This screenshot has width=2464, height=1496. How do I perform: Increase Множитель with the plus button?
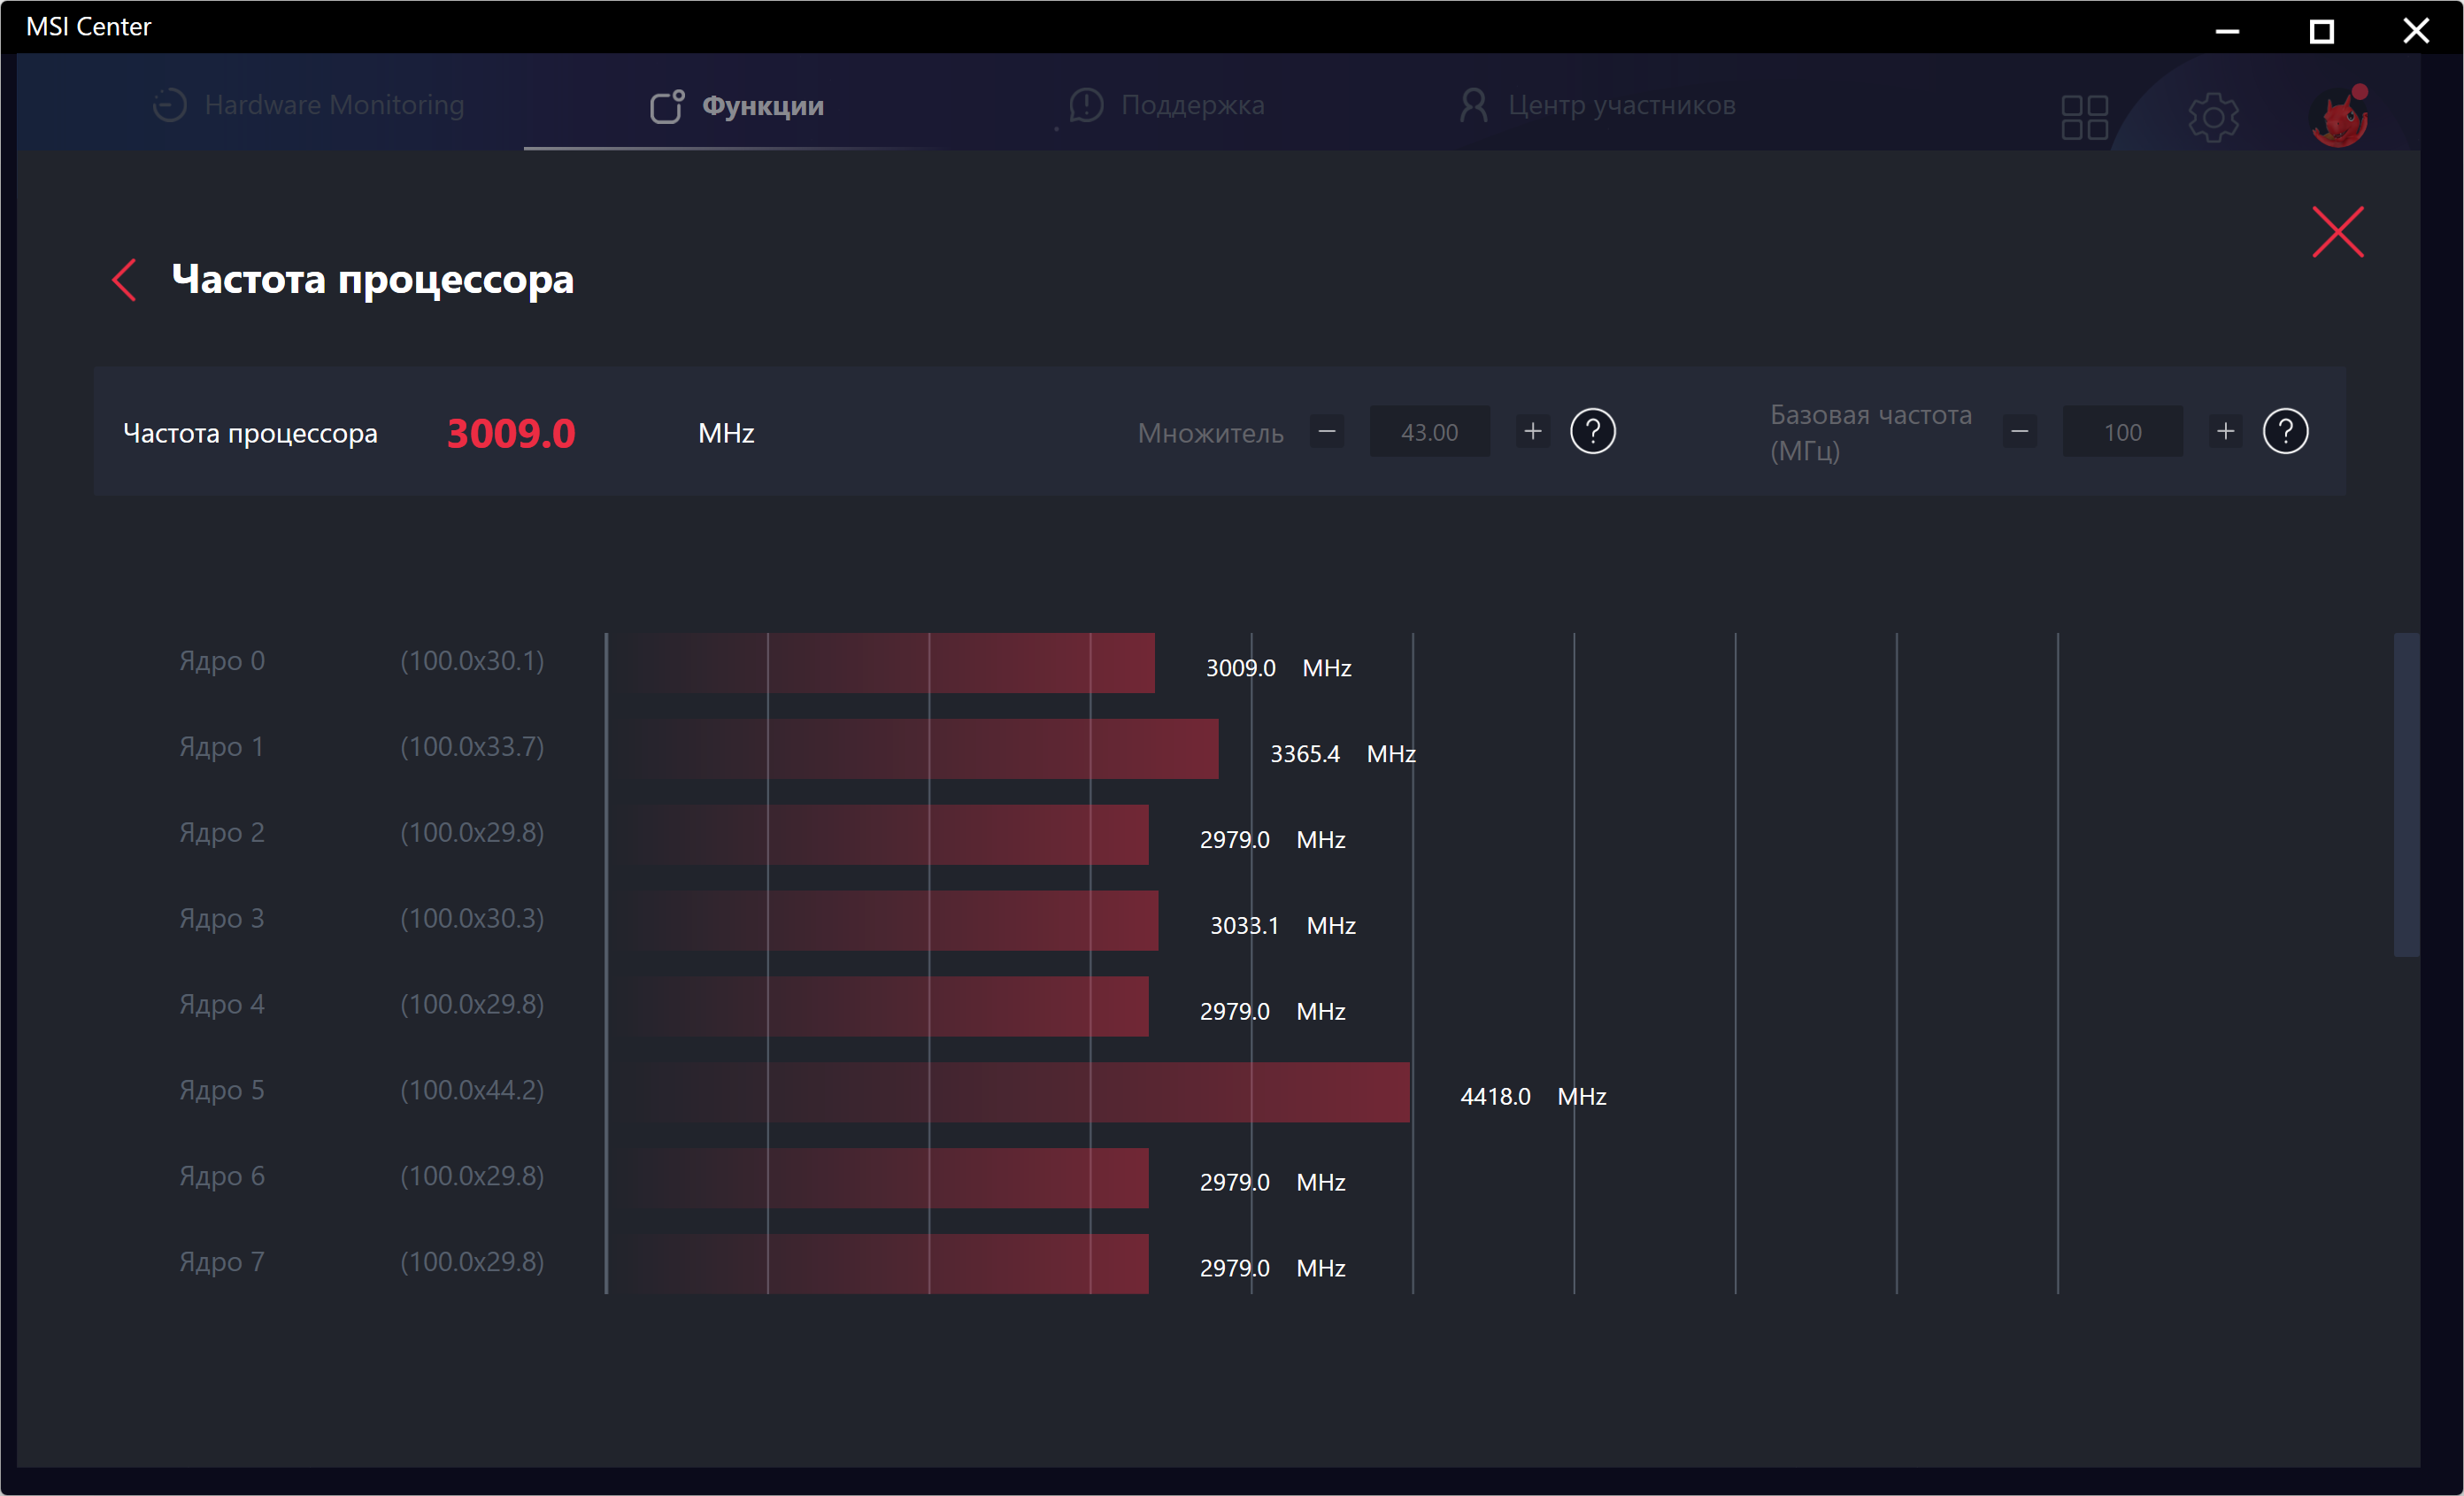1532,432
